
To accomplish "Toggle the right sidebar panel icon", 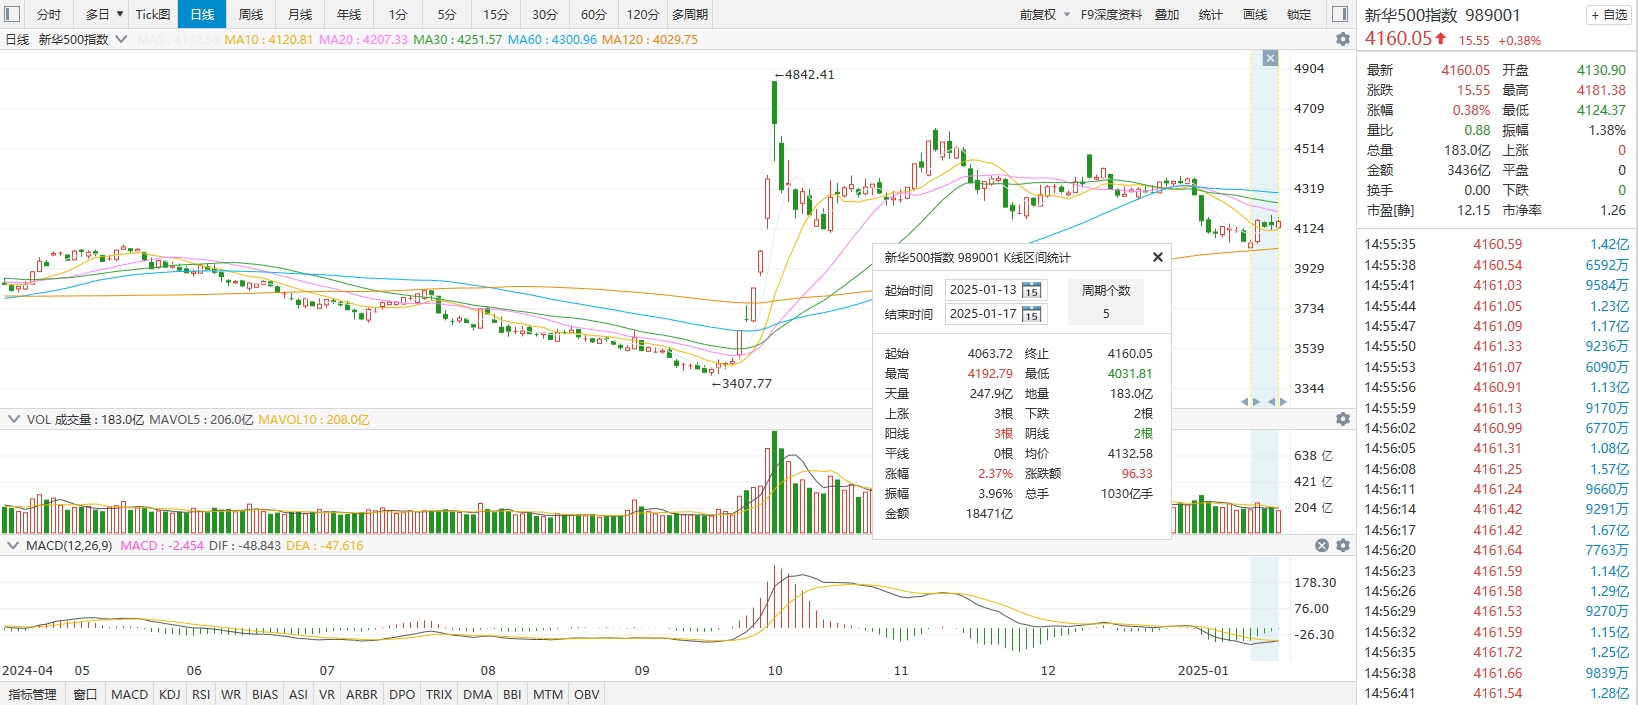I will (1340, 14).
